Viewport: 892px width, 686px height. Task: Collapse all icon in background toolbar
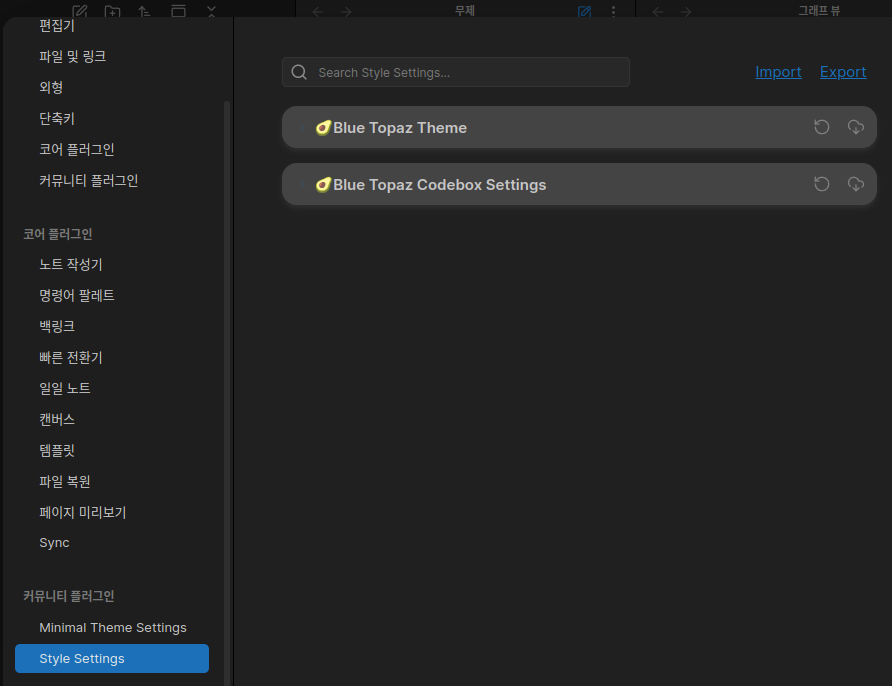point(211,11)
